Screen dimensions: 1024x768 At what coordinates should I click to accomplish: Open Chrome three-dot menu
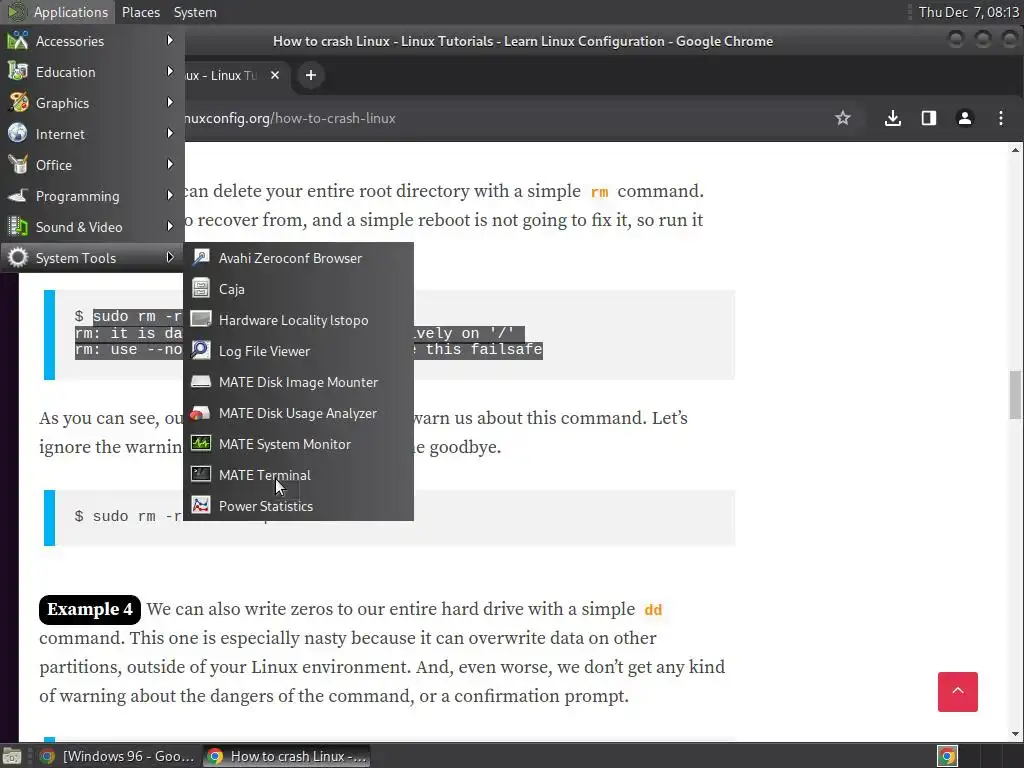pyautogui.click(x=1000, y=118)
